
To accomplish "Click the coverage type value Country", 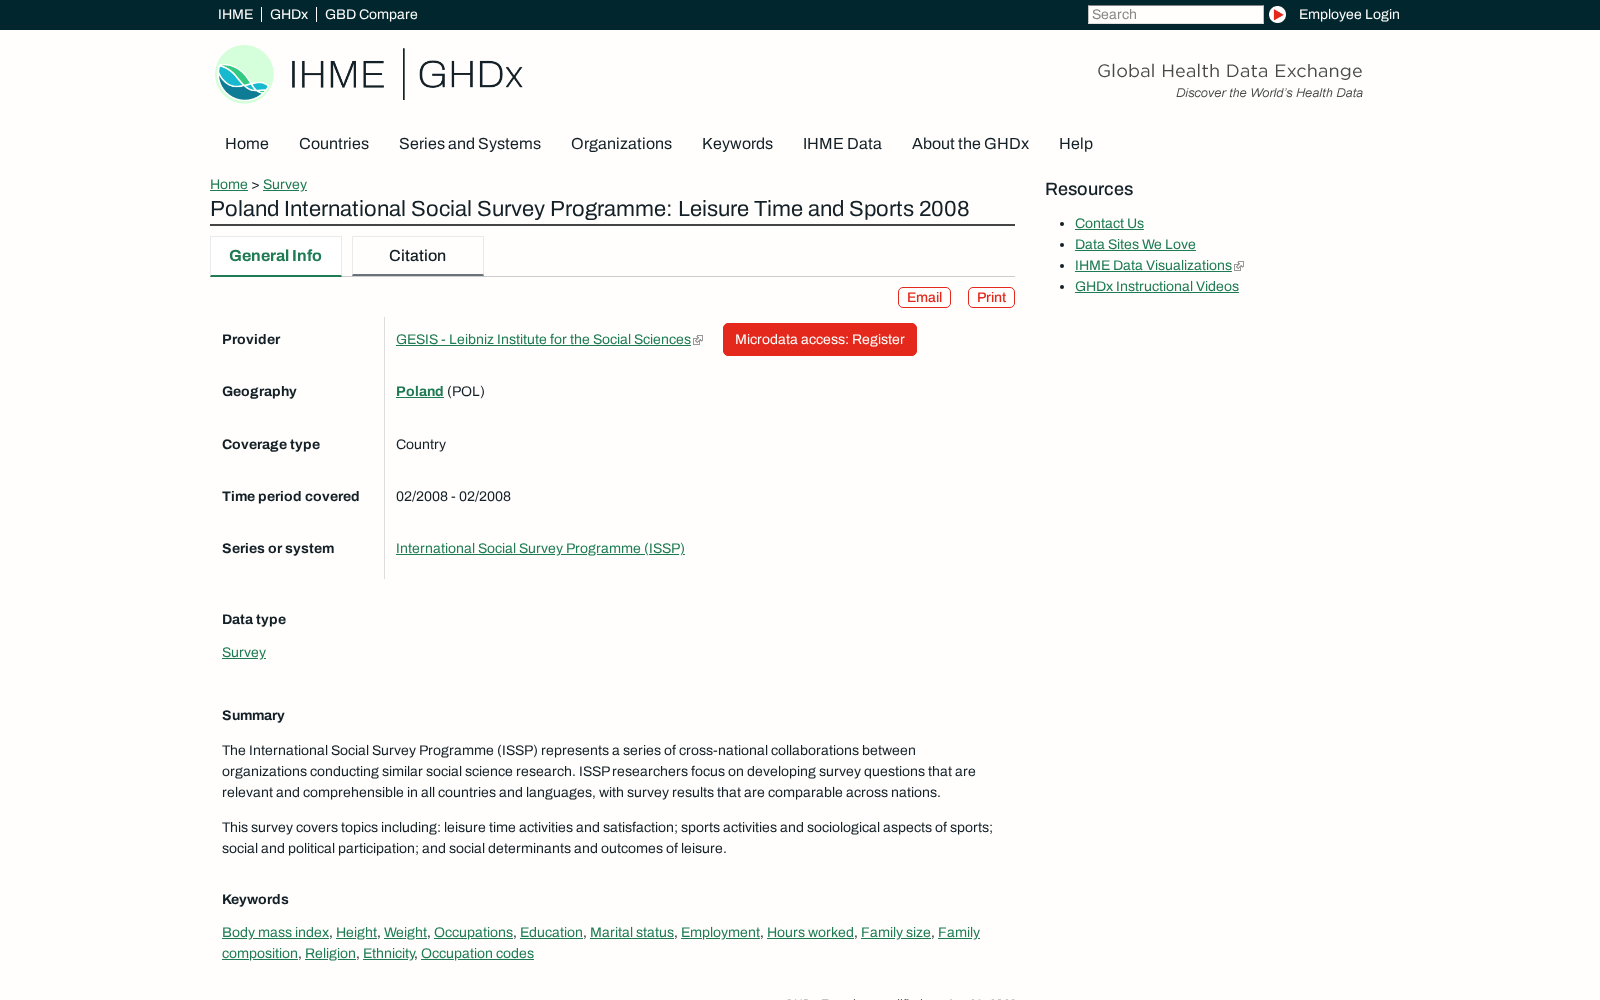I will (421, 445).
